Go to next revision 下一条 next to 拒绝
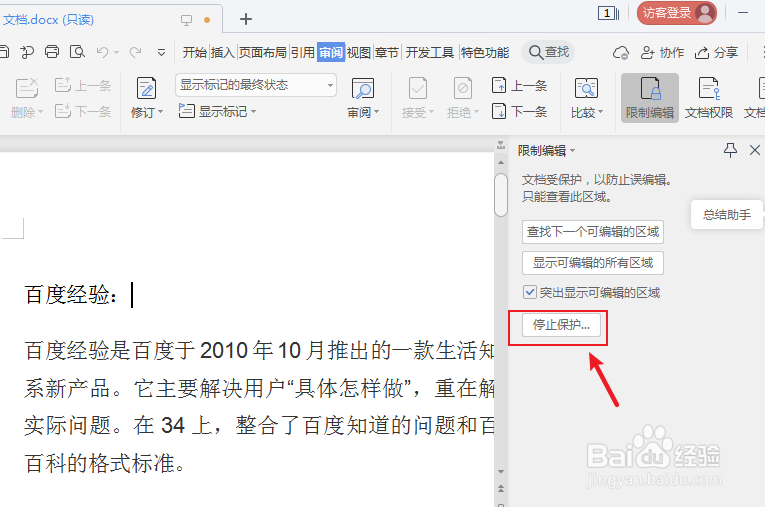This screenshot has height=507, width=765. pos(520,111)
